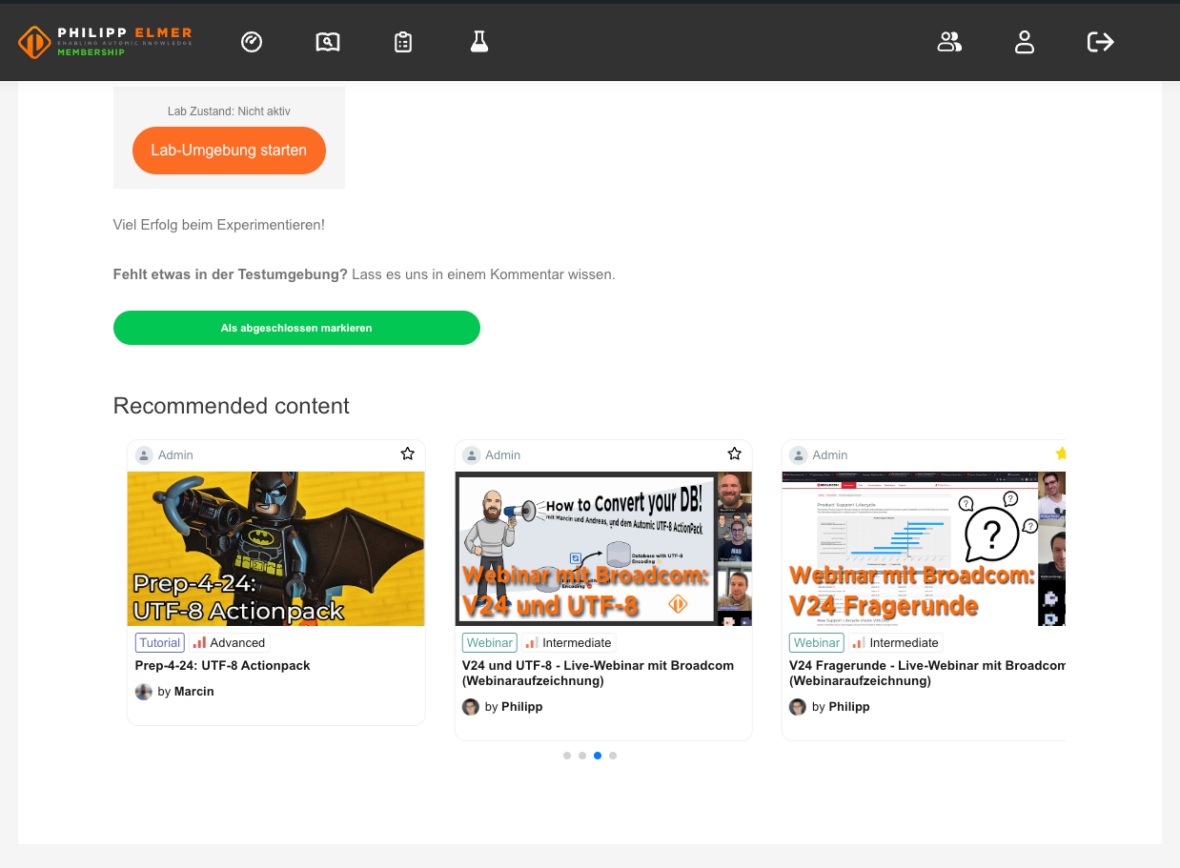The image size is (1180, 868).
Task: Star the Prep-4-24 UTF-8 Actionpack card
Action: point(407,453)
